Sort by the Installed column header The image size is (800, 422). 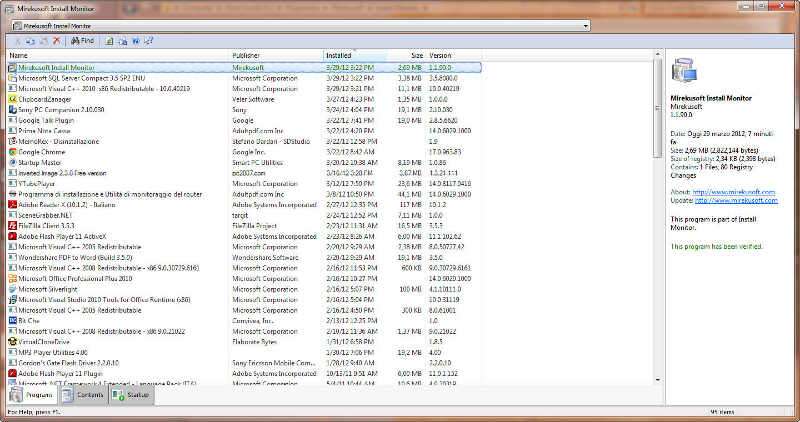(x=355, y=55)
